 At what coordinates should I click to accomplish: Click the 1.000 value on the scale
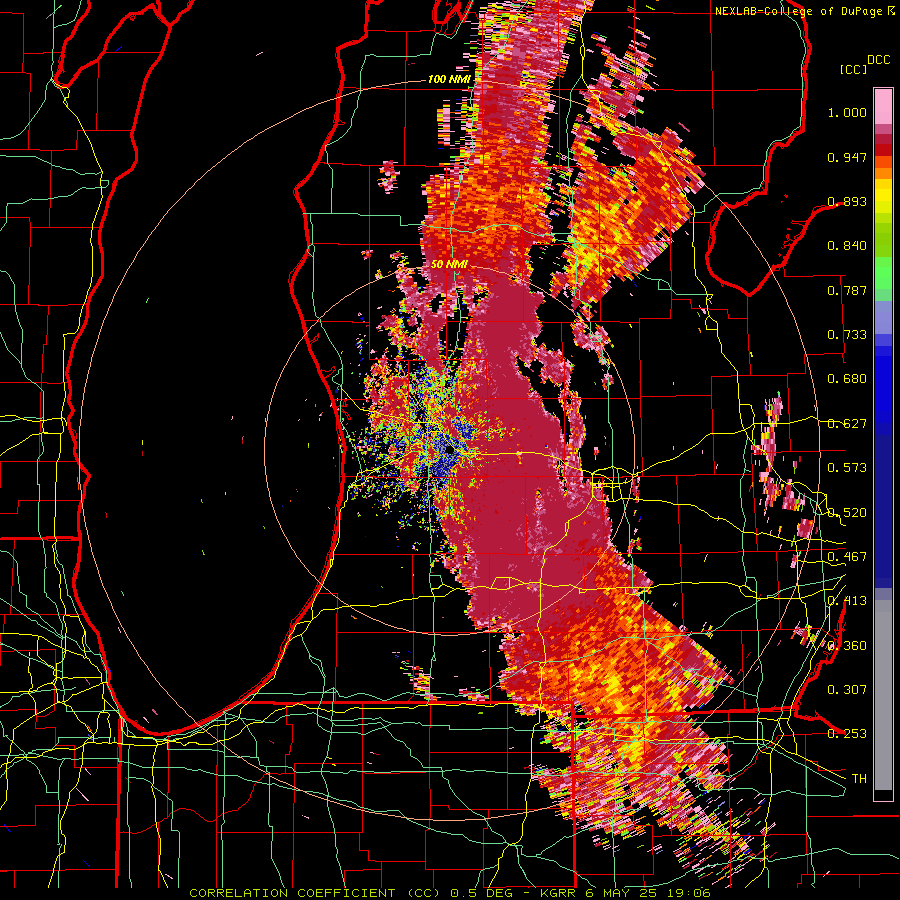(847, 112)
